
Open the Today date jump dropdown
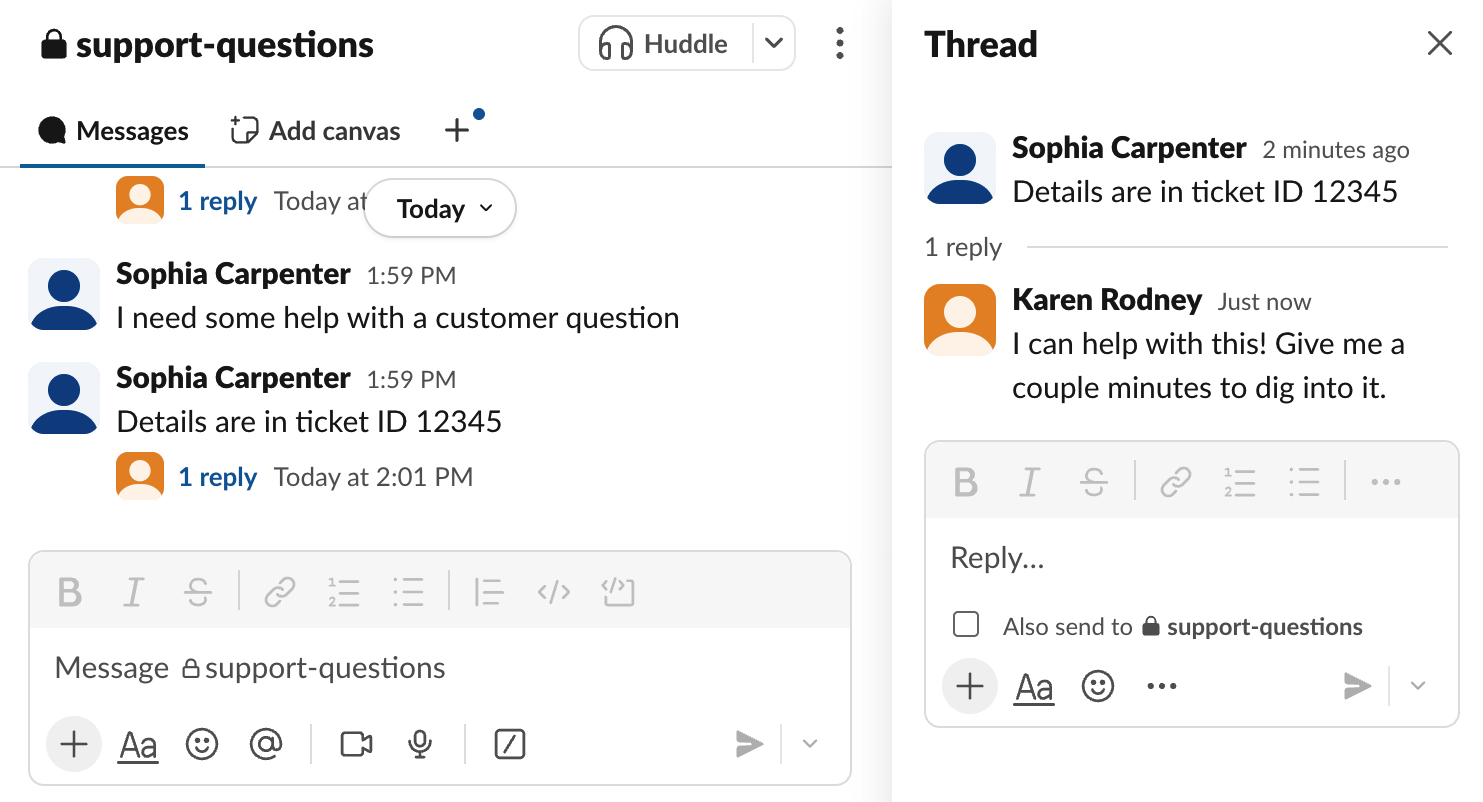[x=441, y=209]
